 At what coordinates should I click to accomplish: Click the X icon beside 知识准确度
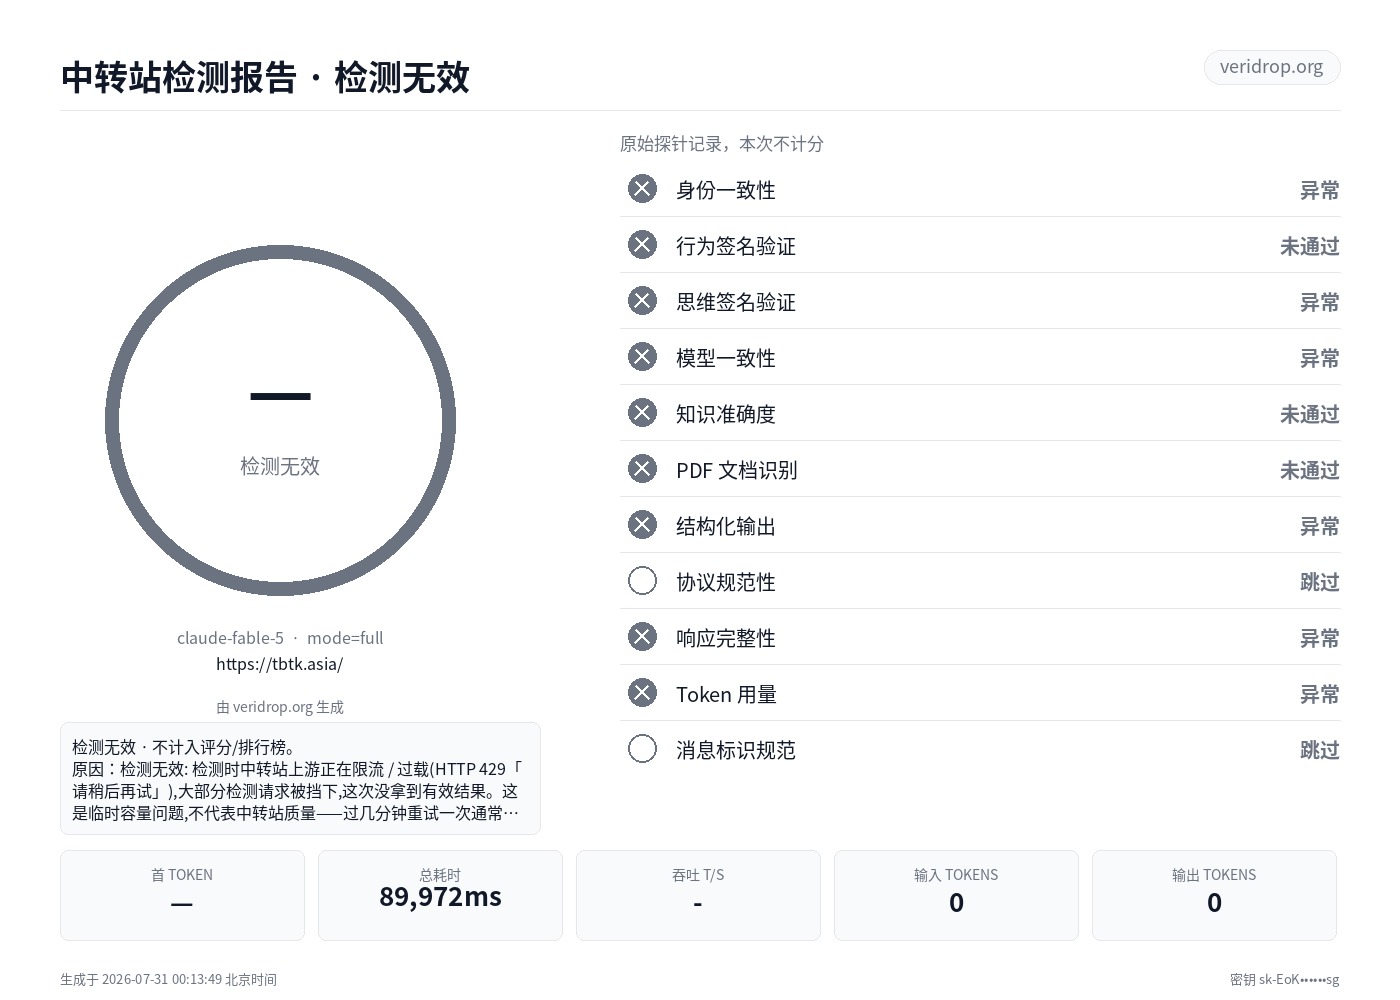pyautogui.click(x=642, y=413)
